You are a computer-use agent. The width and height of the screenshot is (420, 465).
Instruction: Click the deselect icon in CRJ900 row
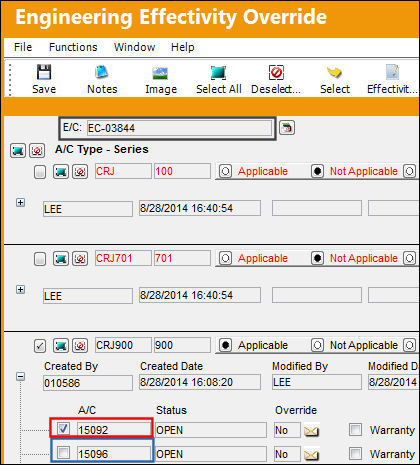80,346
